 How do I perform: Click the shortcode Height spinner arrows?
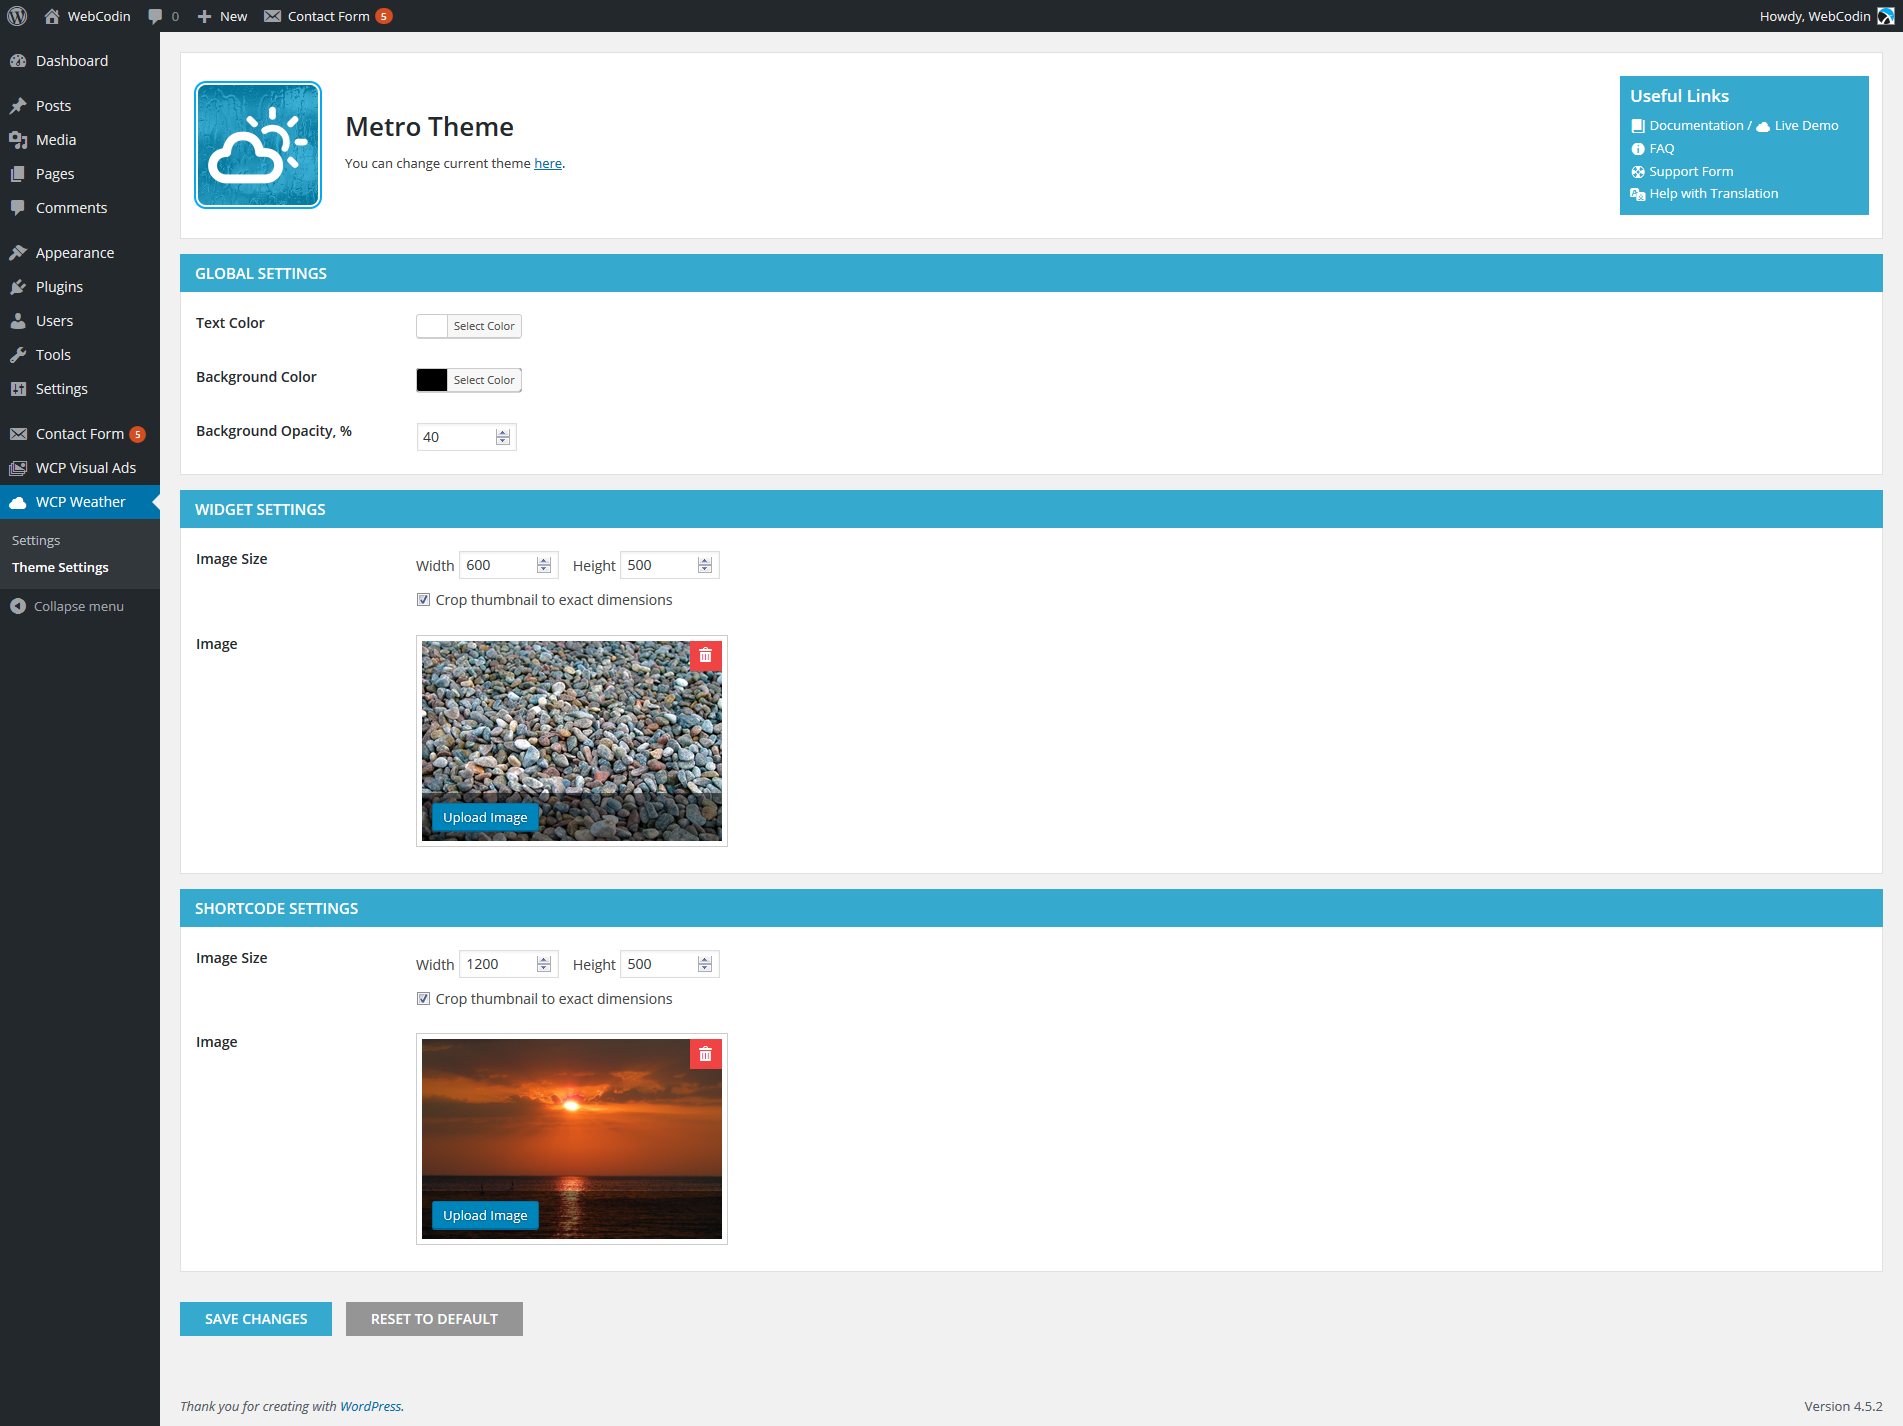705,964
